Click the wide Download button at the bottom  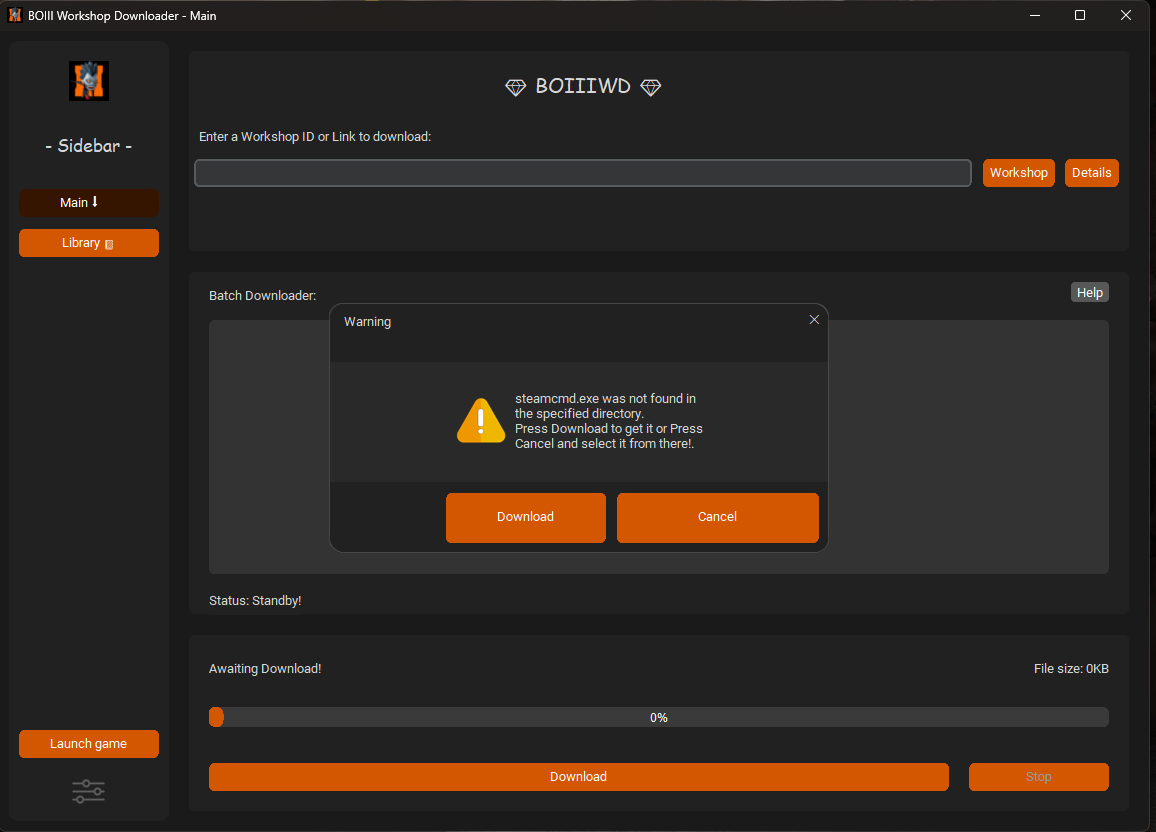pyautogui.click(x=578, y=777)
